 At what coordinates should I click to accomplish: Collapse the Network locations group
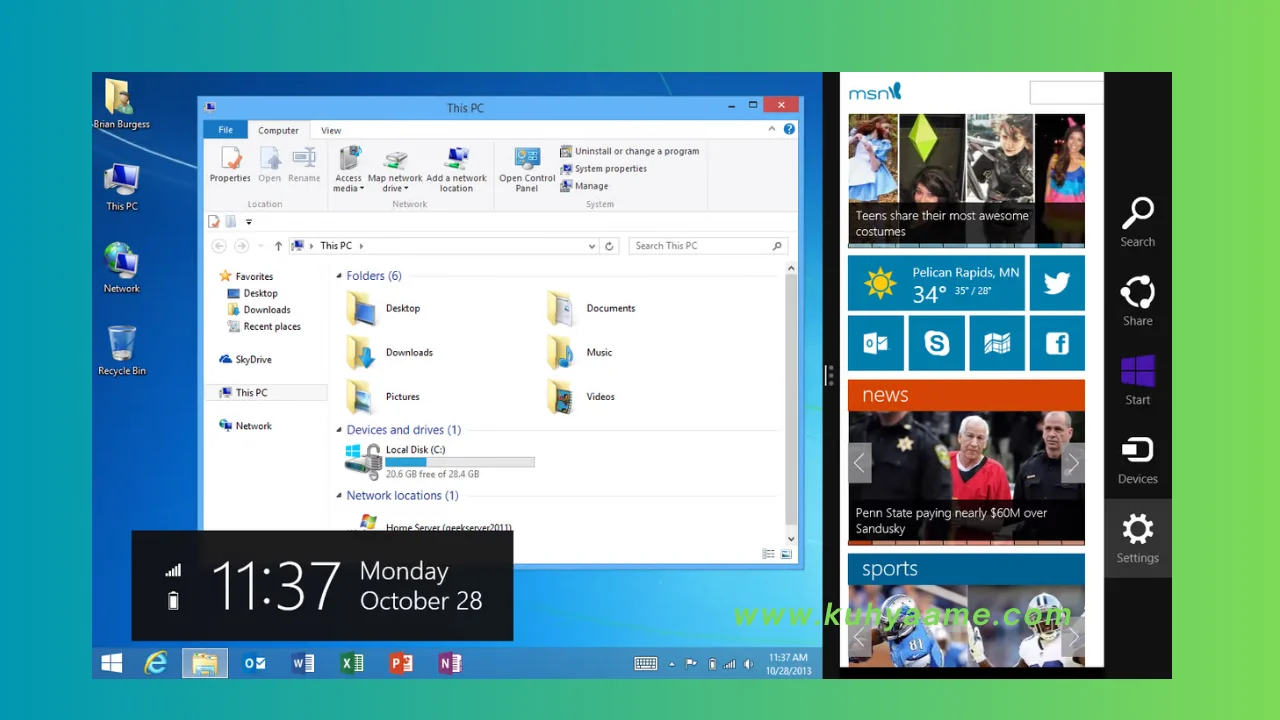pyautogui.click(x=339, y=496)
